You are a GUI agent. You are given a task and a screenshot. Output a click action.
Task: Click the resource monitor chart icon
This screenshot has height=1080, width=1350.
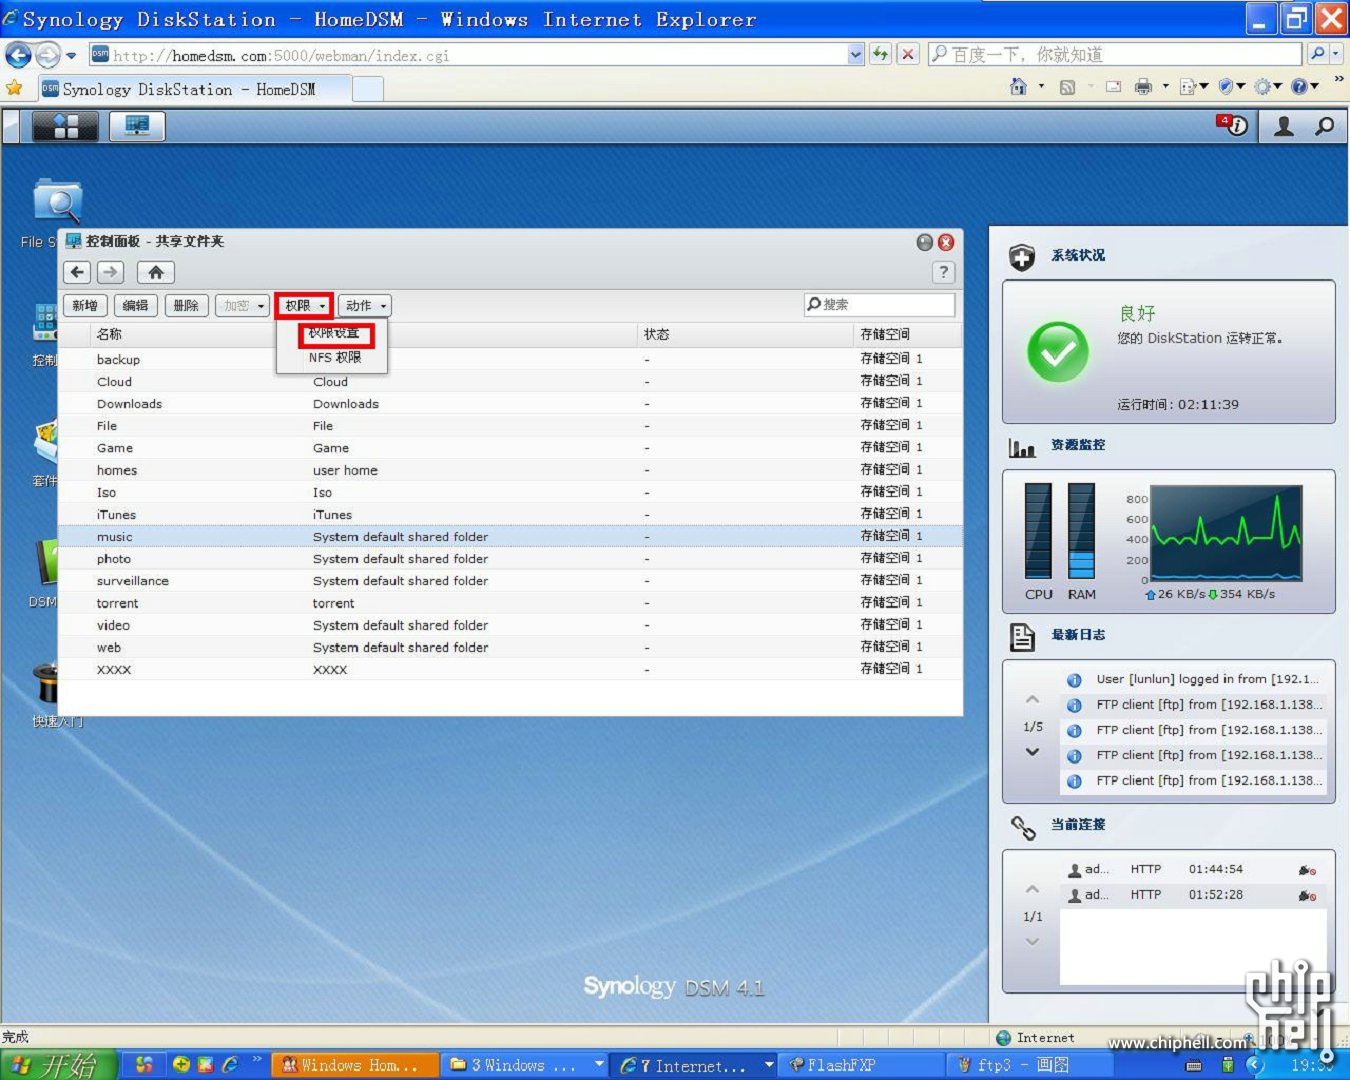pos(1021,447)
